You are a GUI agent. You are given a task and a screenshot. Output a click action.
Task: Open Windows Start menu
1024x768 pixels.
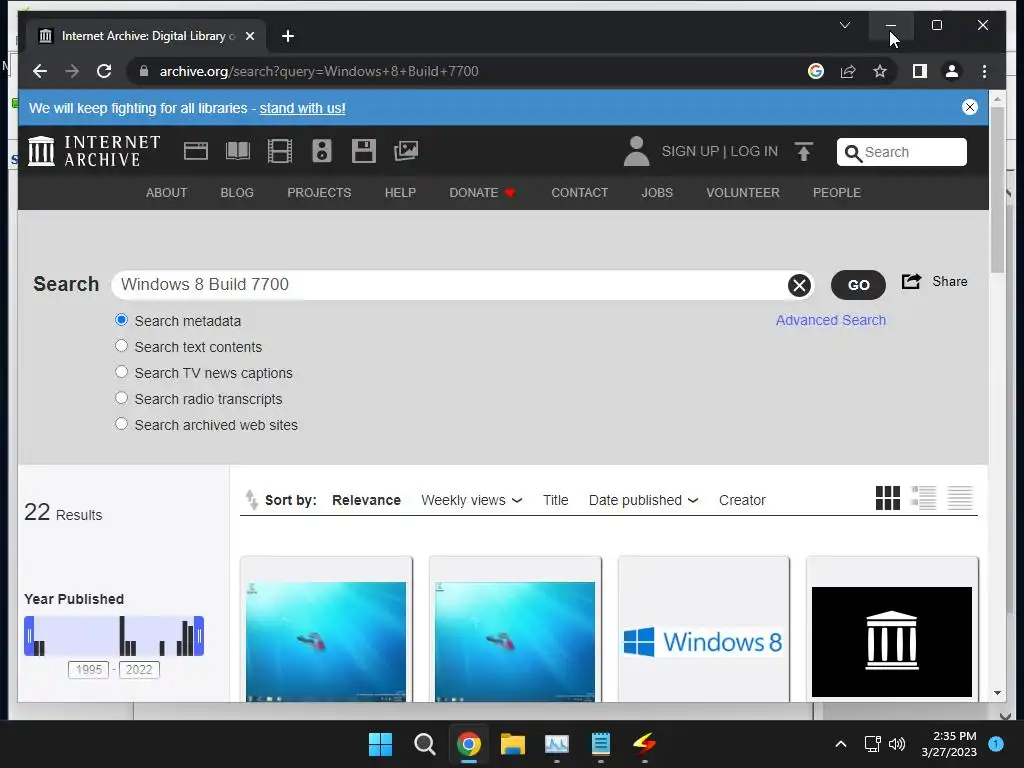tap(380, 744)
